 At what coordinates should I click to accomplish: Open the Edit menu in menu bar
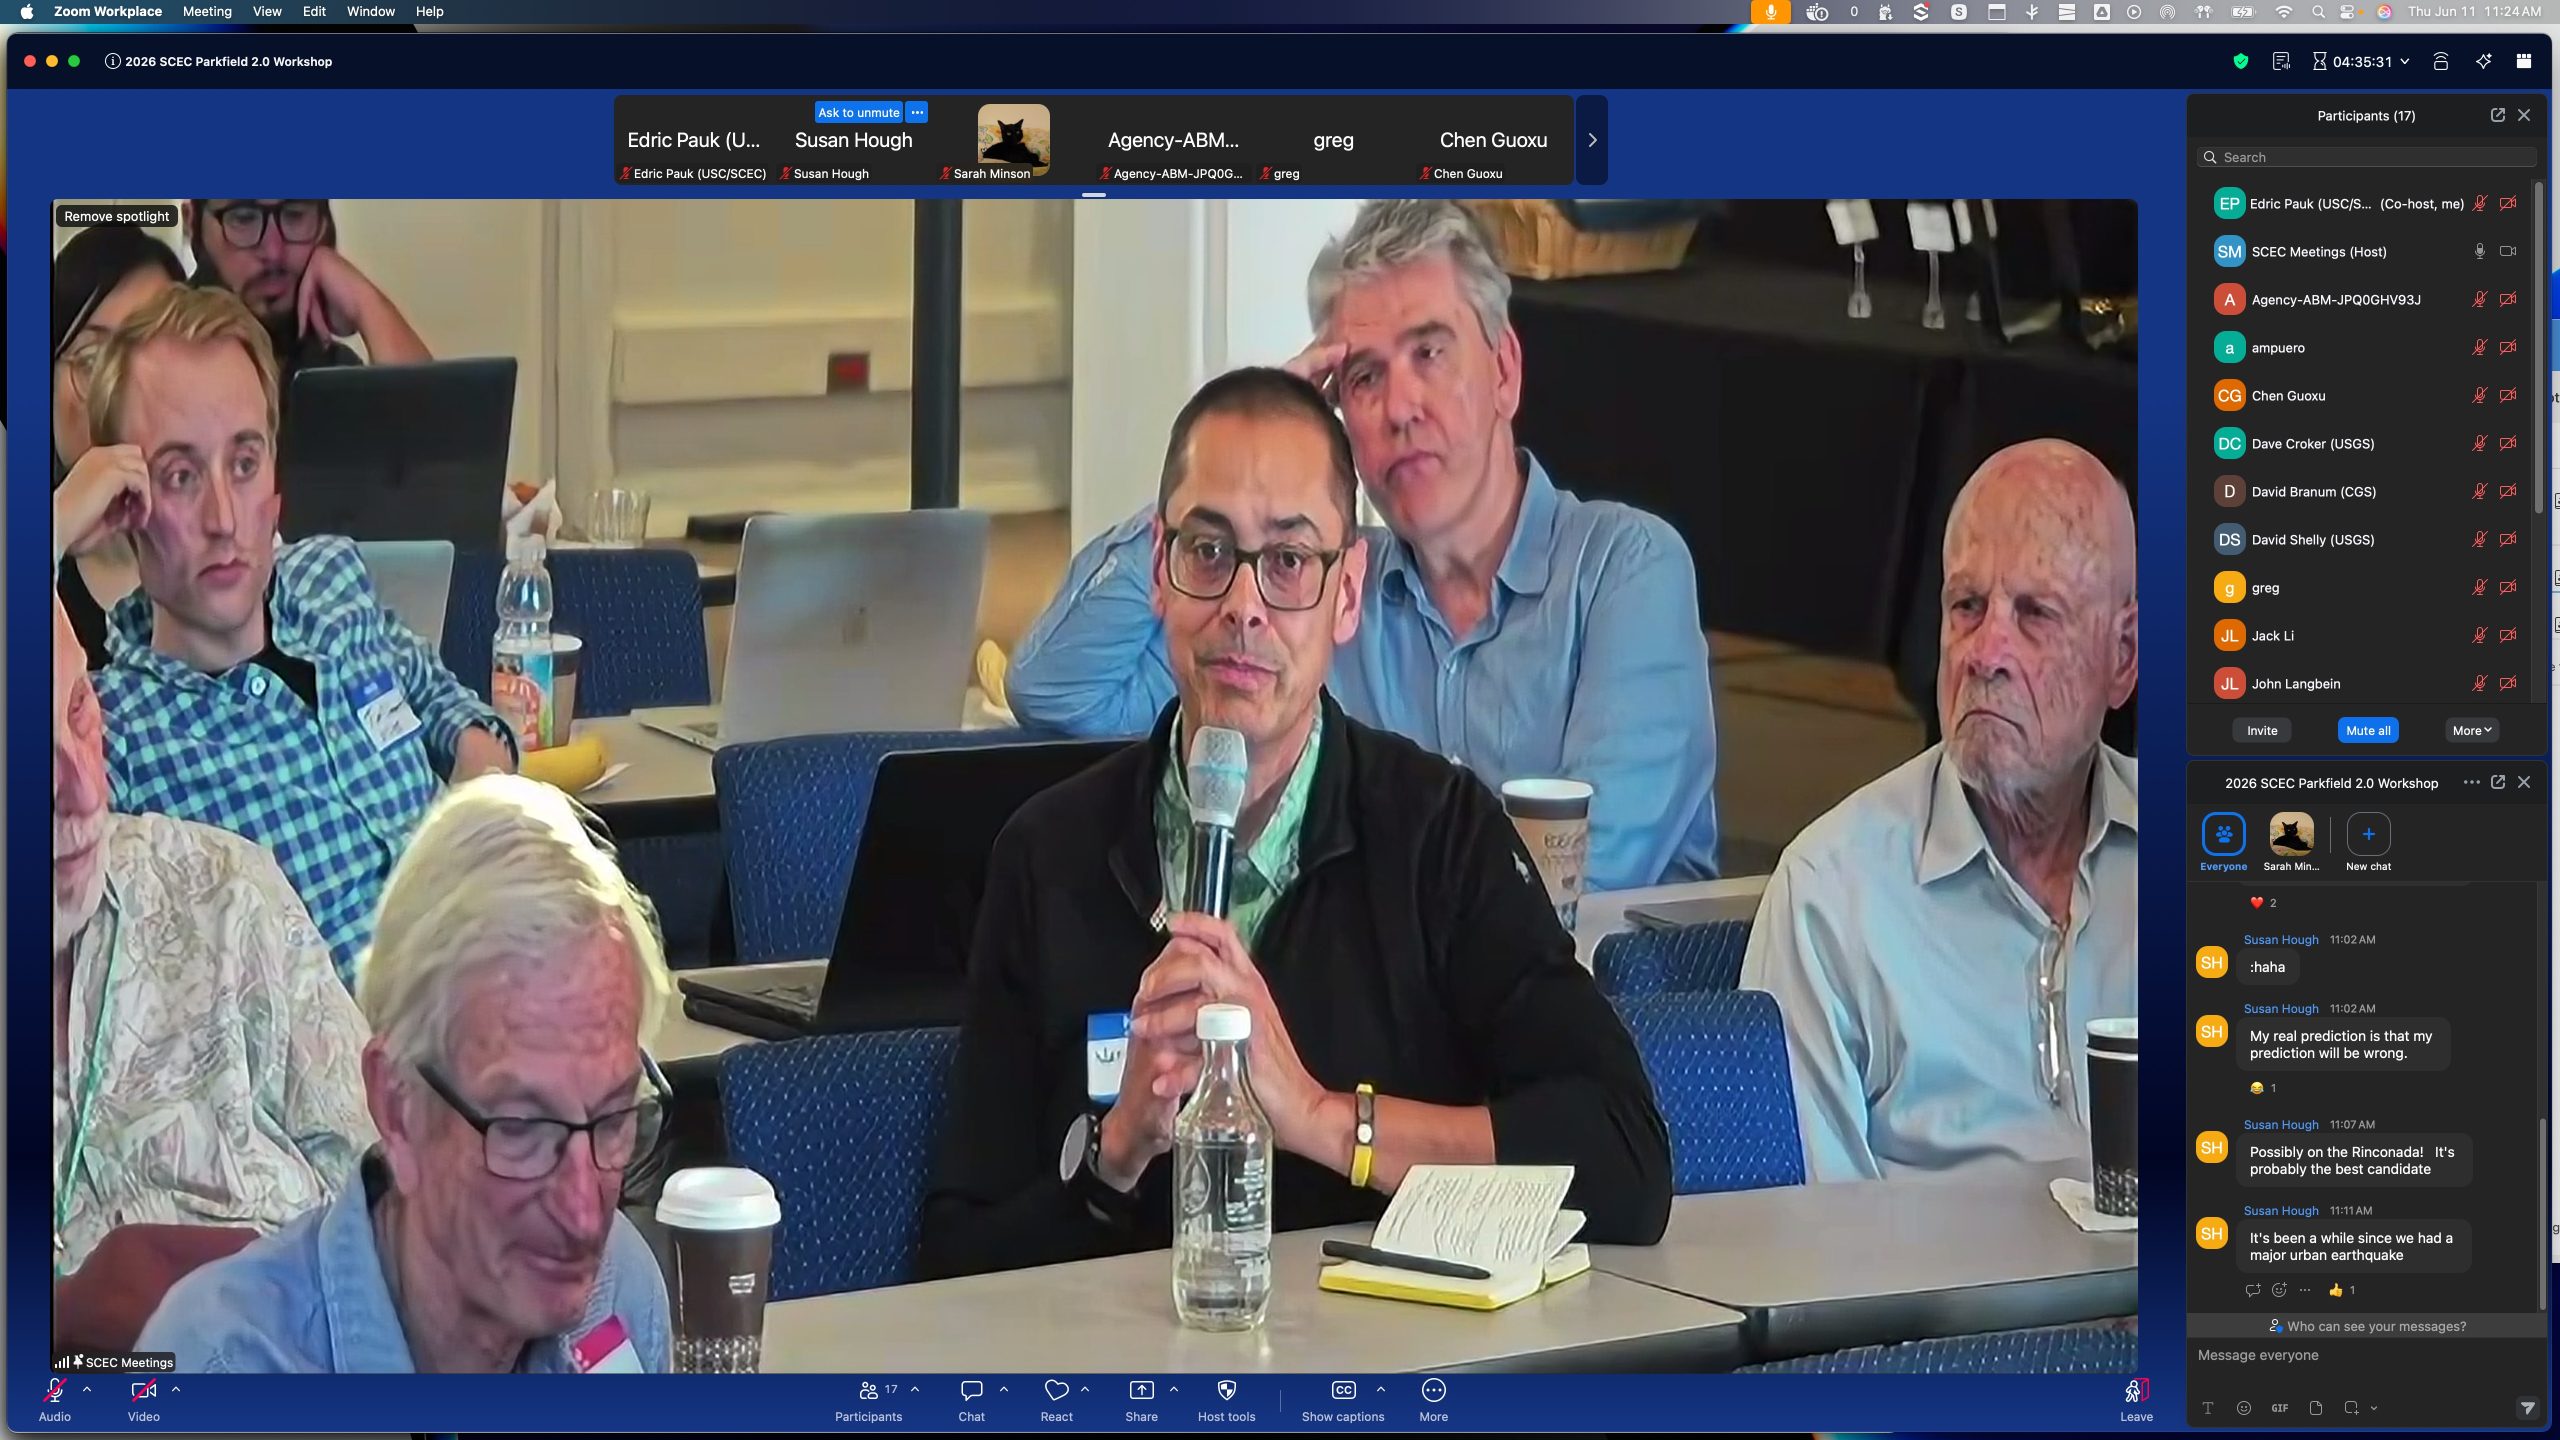[x=314, y=12]
